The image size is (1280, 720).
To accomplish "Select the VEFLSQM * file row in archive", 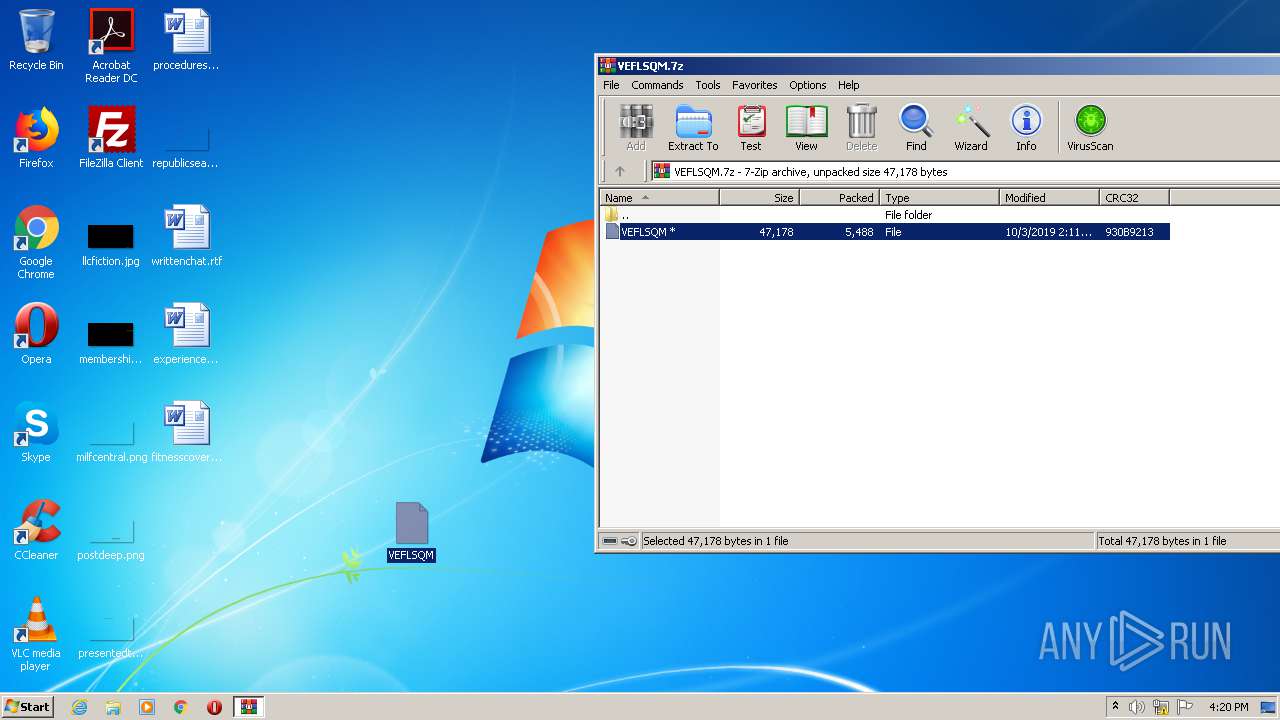I will click(885, 232).
